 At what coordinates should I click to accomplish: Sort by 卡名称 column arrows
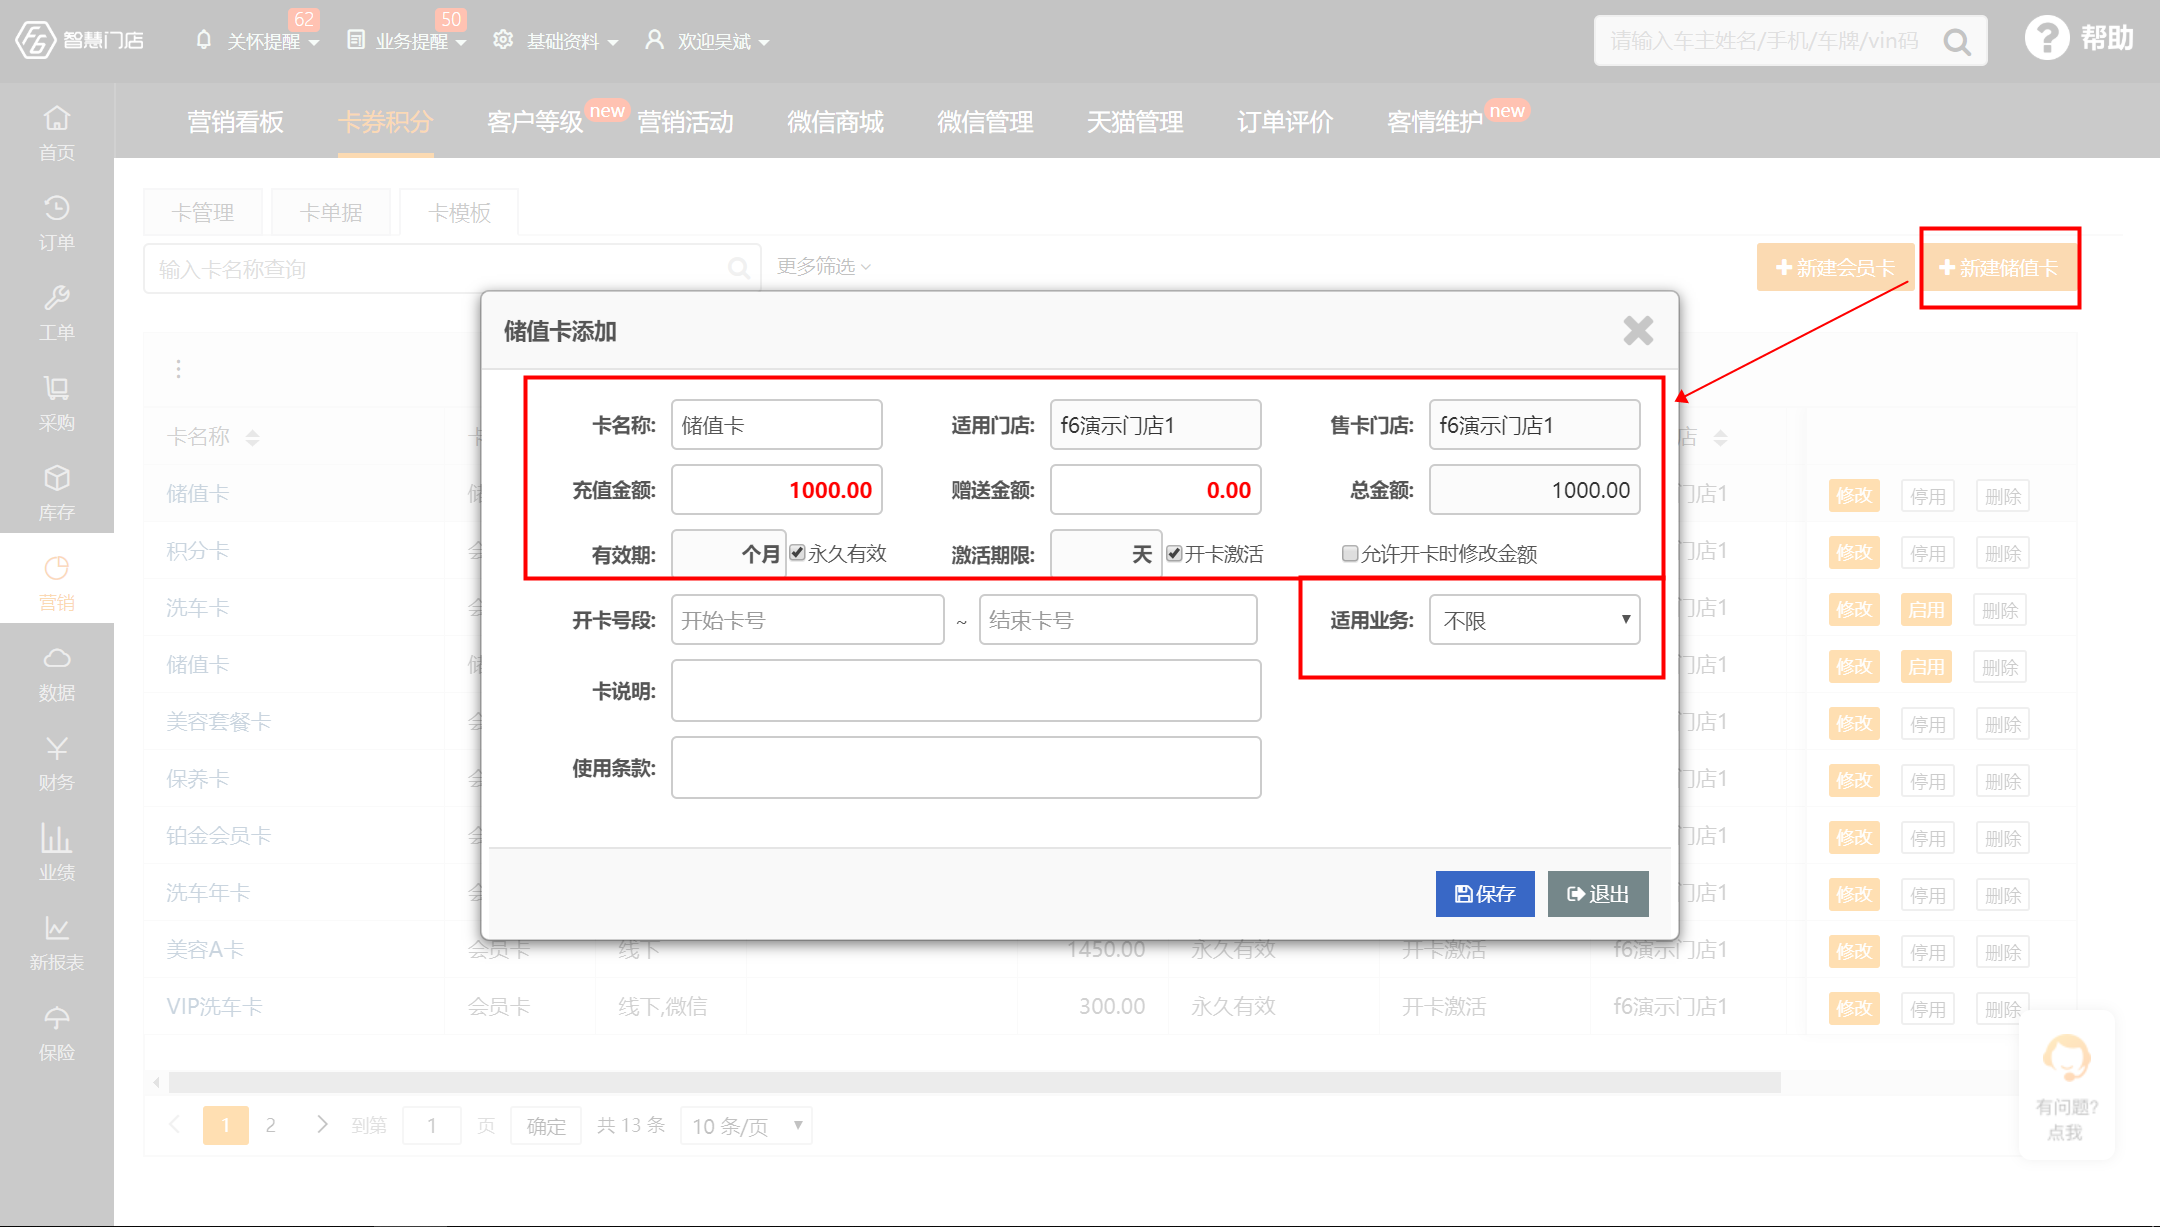[x=252, y=437]
